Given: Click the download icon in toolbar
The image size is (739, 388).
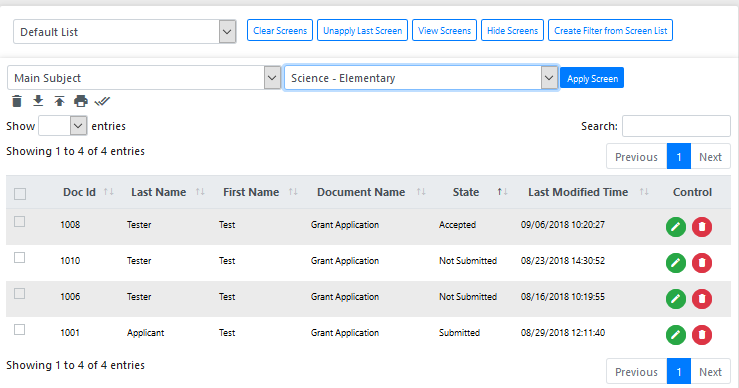Looking at the screenshot, I should 38,101.
